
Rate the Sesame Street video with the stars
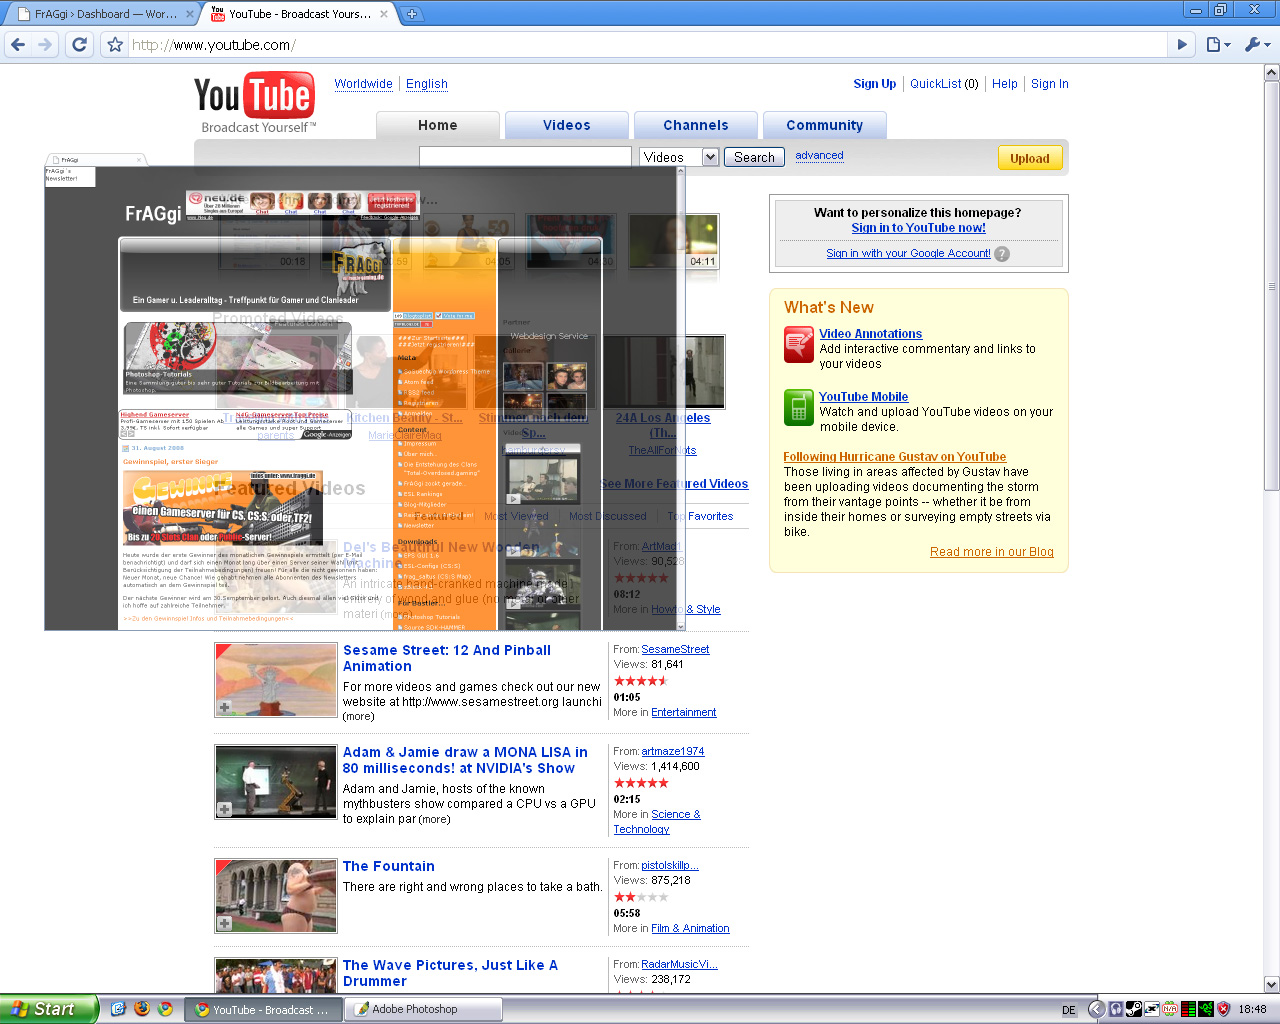(x=641, y=681)
